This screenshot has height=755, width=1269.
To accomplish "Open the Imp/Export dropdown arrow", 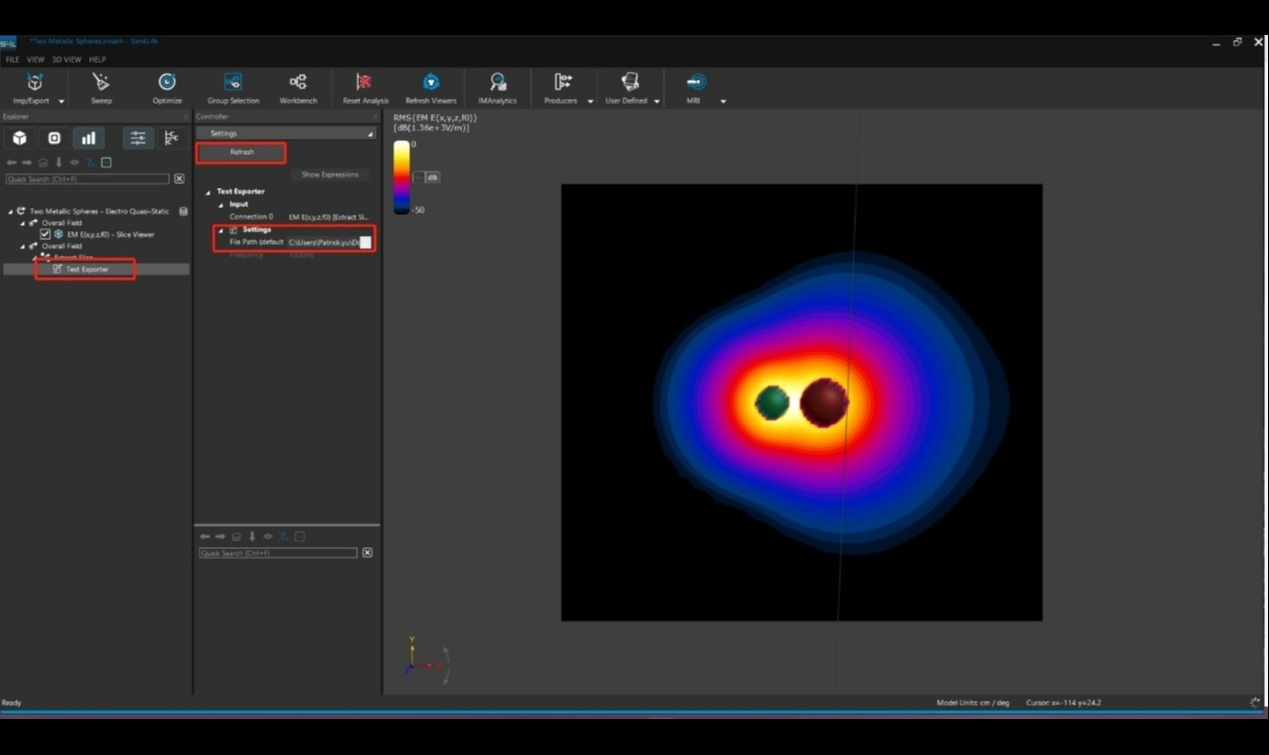I will [61, 101].
